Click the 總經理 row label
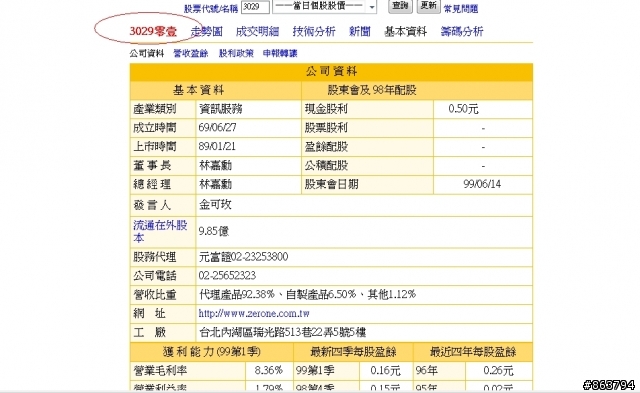Screen dimensions: 640x393 click(x=152, y=184)
